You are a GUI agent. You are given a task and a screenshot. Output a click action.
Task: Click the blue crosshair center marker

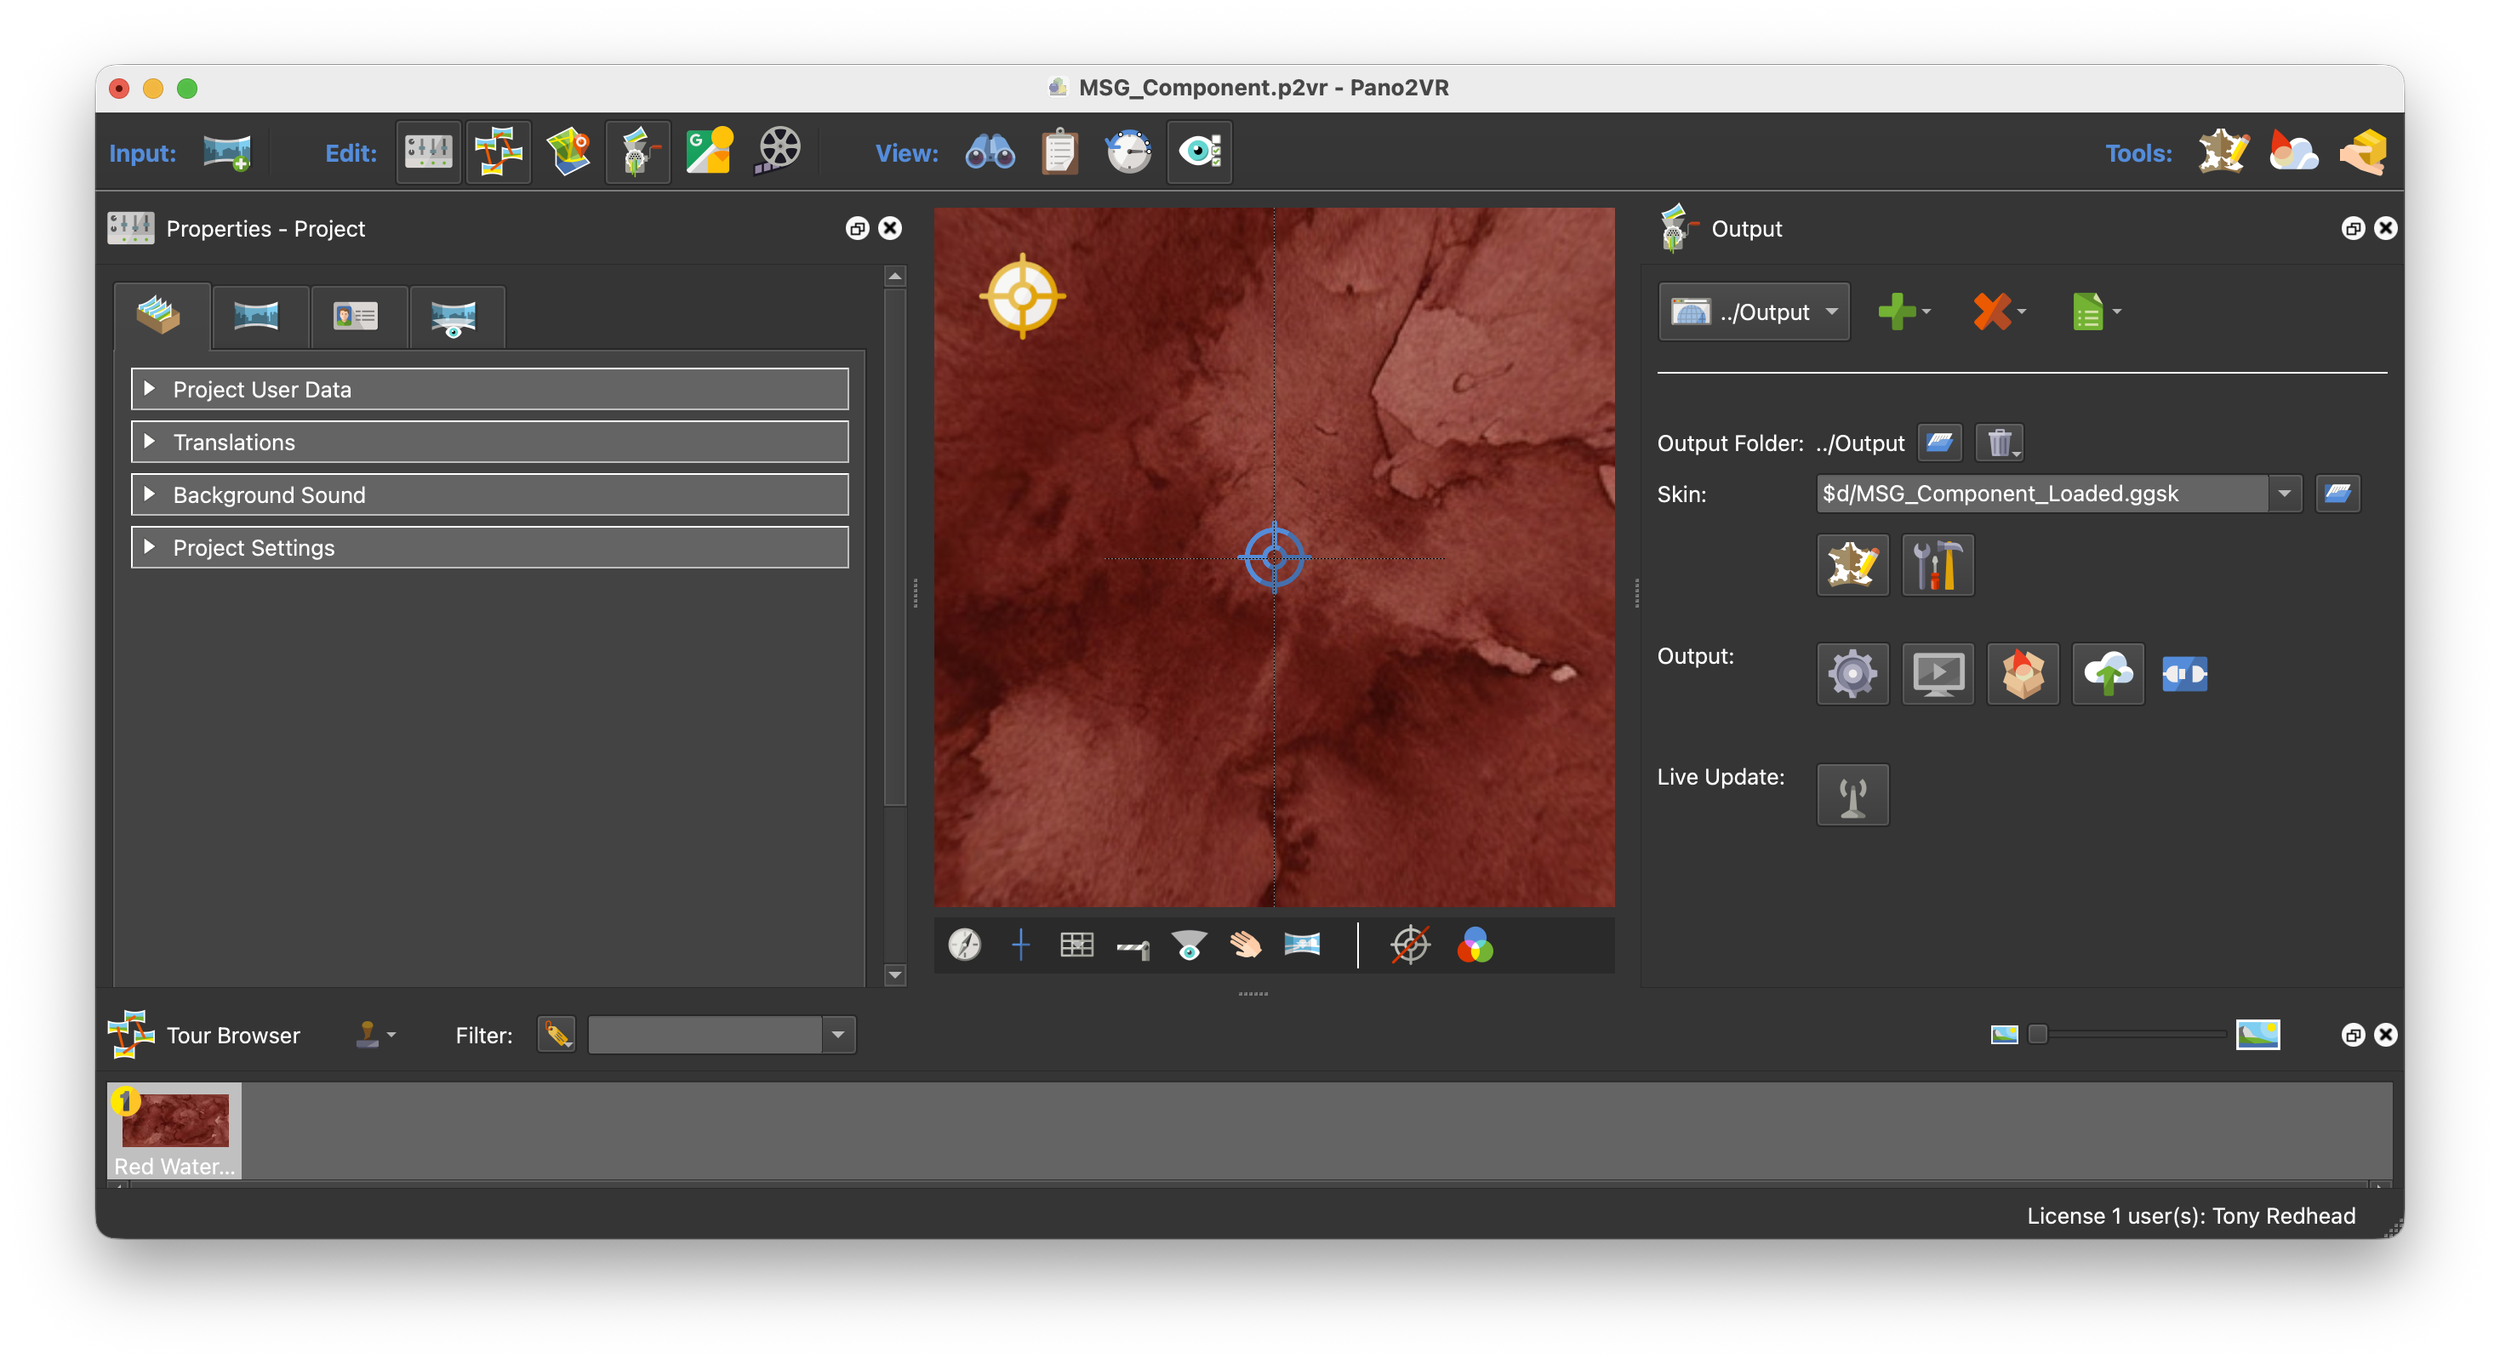1274,558
